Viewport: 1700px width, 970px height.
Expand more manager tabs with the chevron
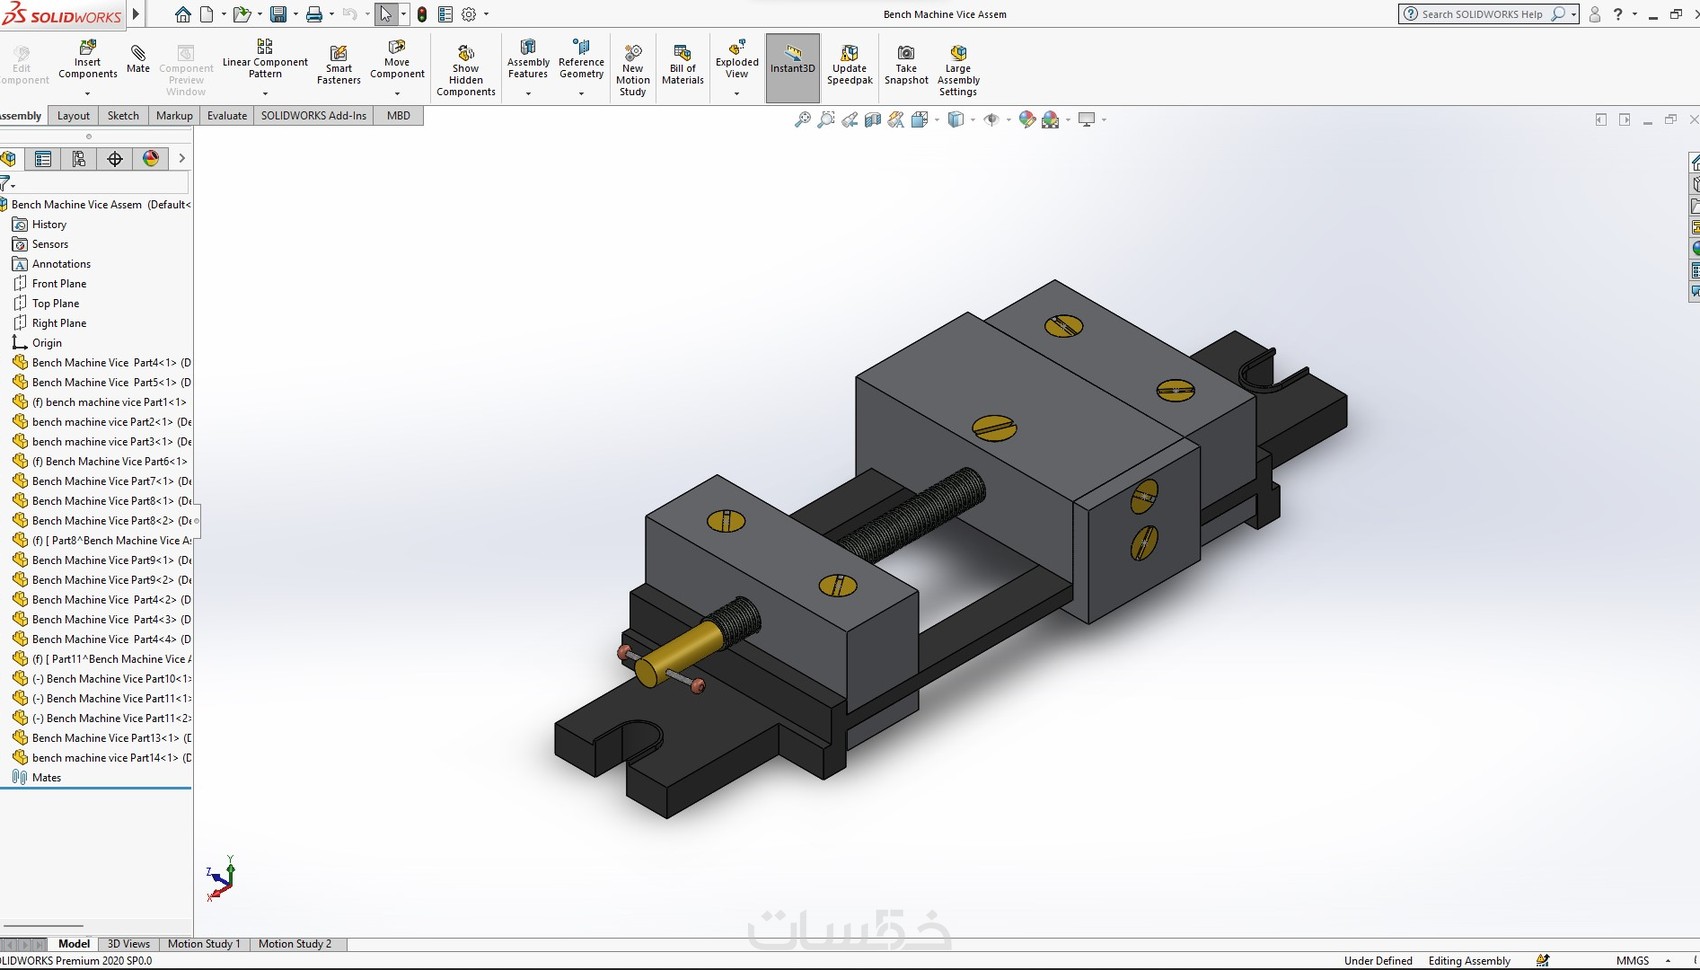point(181,158)
